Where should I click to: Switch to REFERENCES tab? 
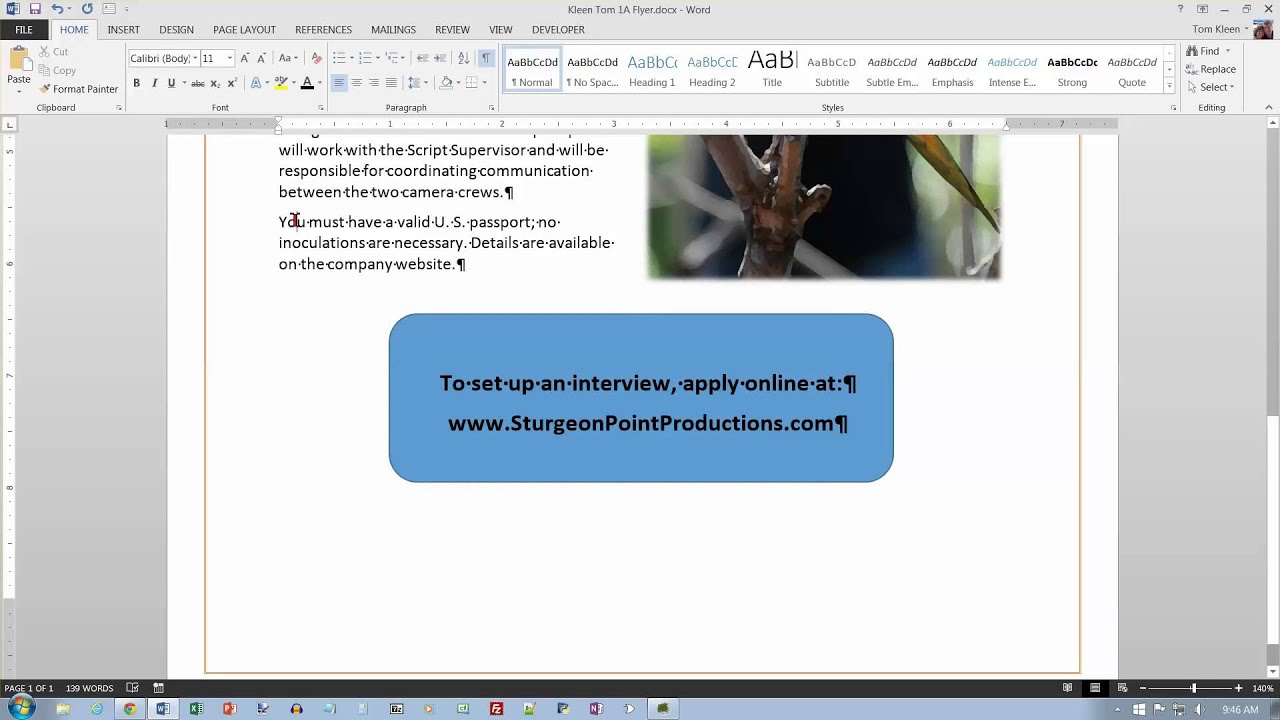pyautogui.click(x=323, y=30)
